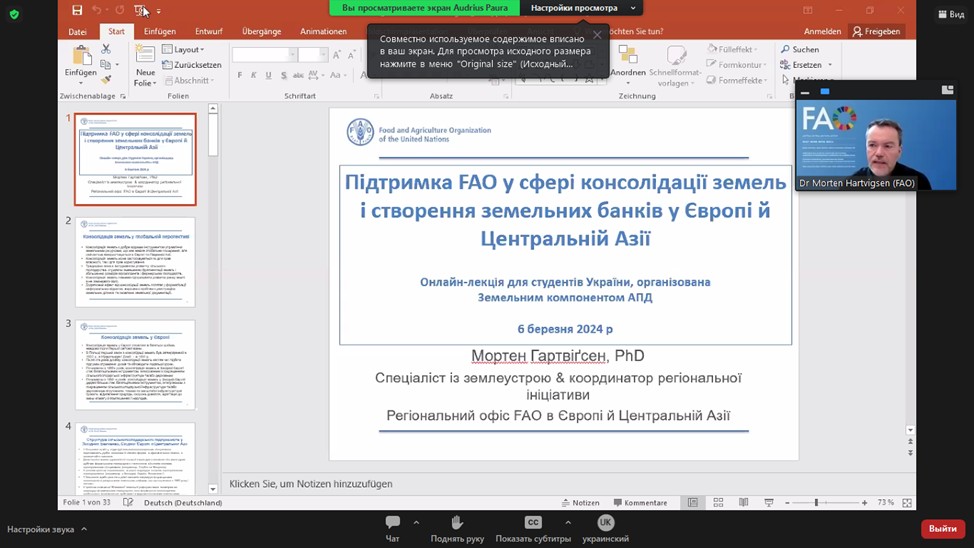Open the Layout dropdown
The image size is (974, 548).
coord(183,49)
